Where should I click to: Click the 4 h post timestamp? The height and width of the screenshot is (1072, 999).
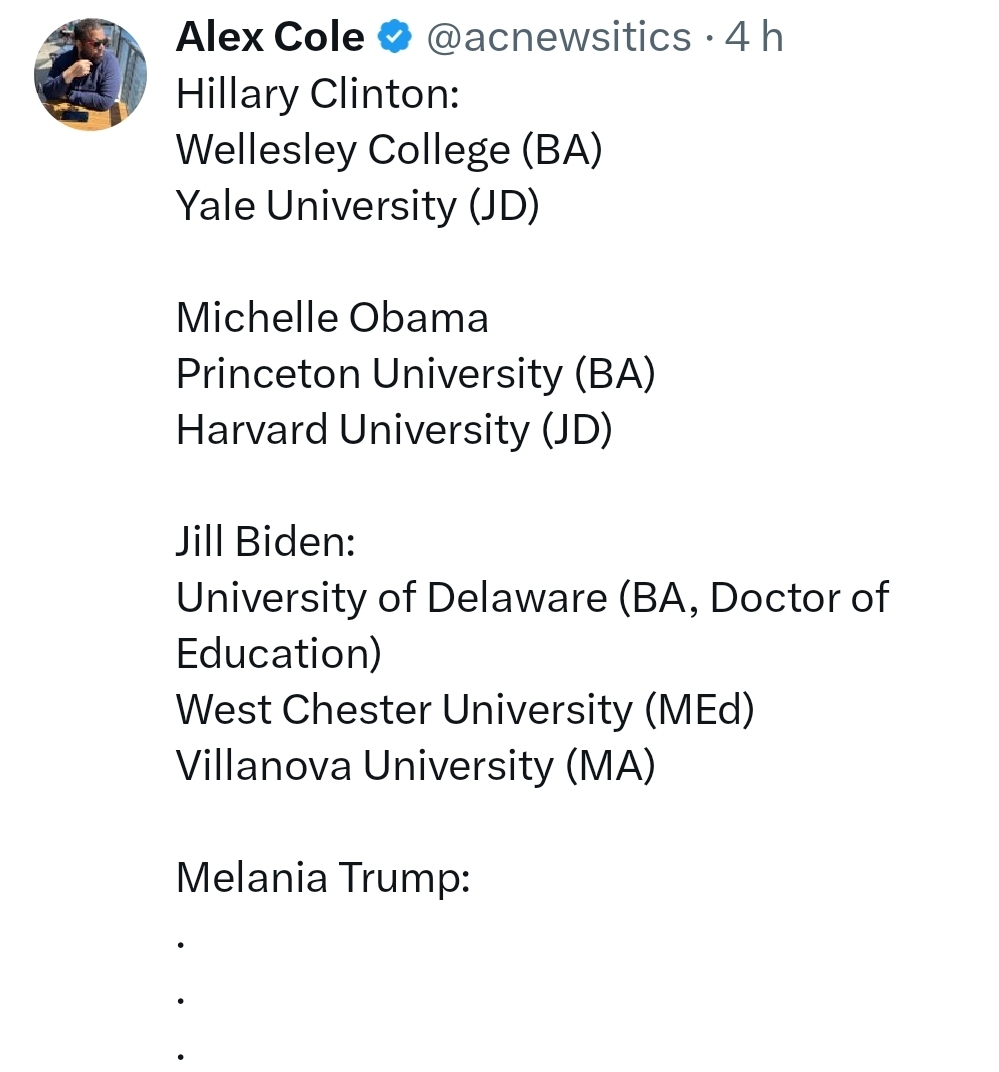(754, 38)
